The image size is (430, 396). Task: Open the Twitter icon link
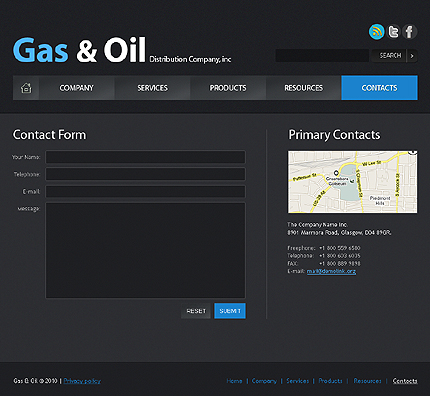coord(393,32)
